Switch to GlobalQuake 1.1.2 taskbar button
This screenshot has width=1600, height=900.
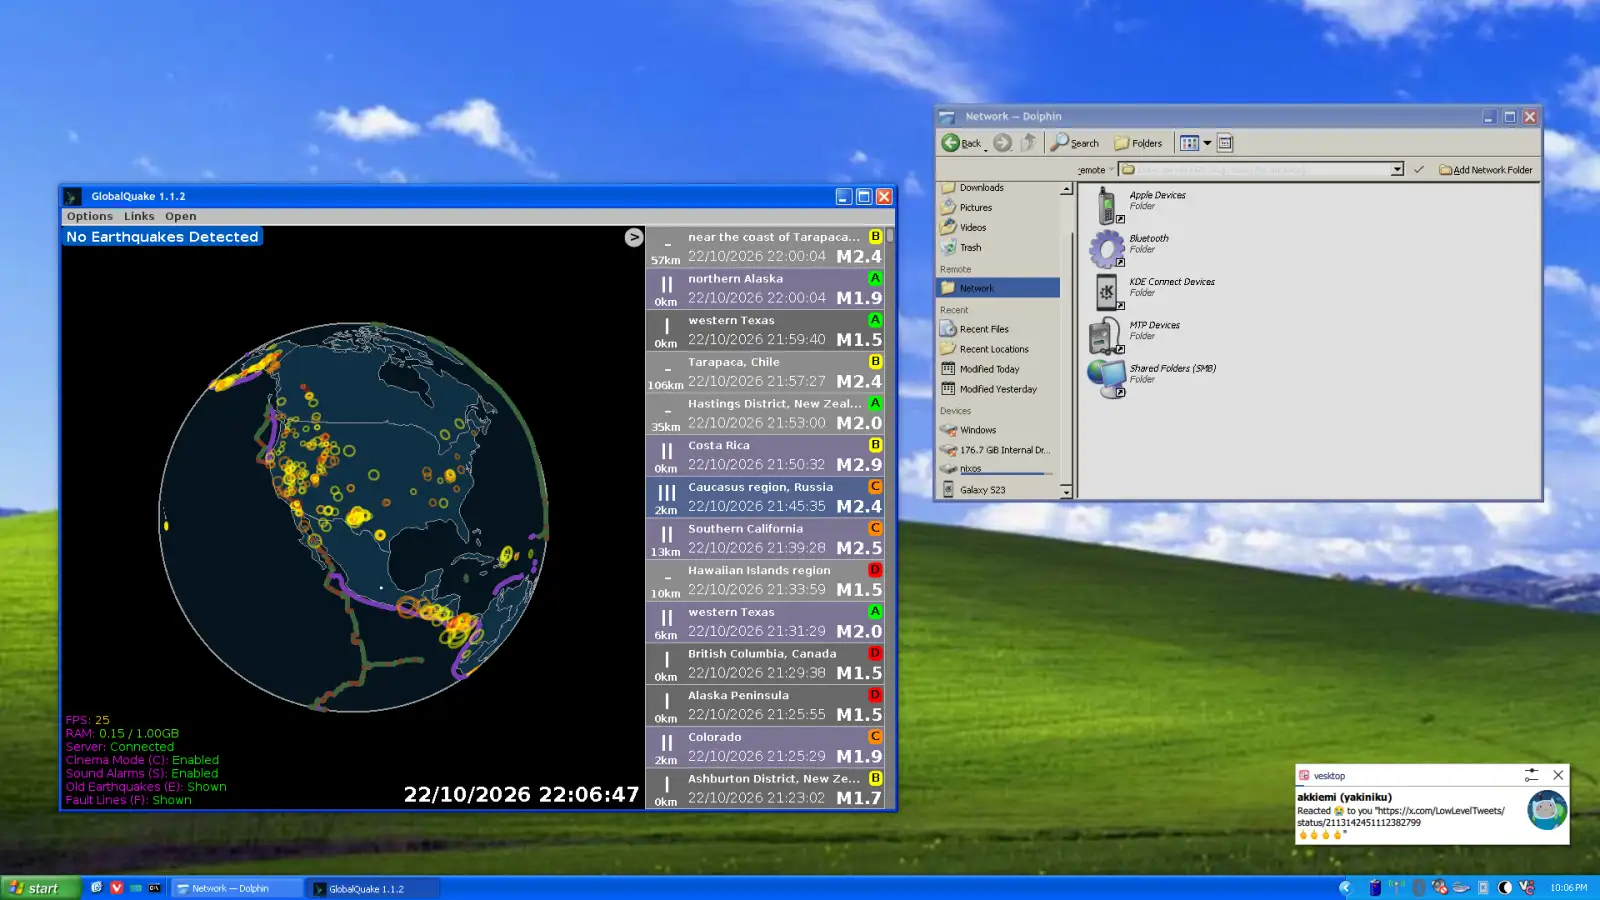[373, 888]
